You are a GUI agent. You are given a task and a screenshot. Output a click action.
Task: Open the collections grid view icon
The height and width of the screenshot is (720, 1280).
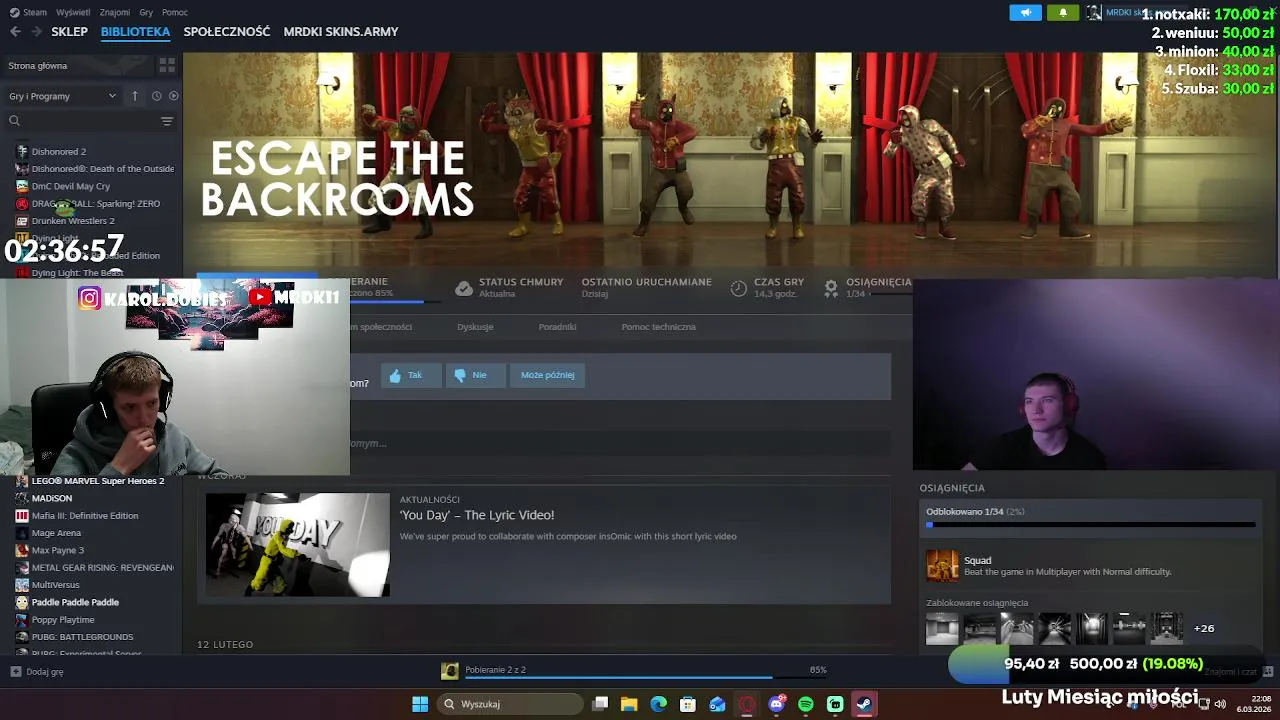coord(167,66)
